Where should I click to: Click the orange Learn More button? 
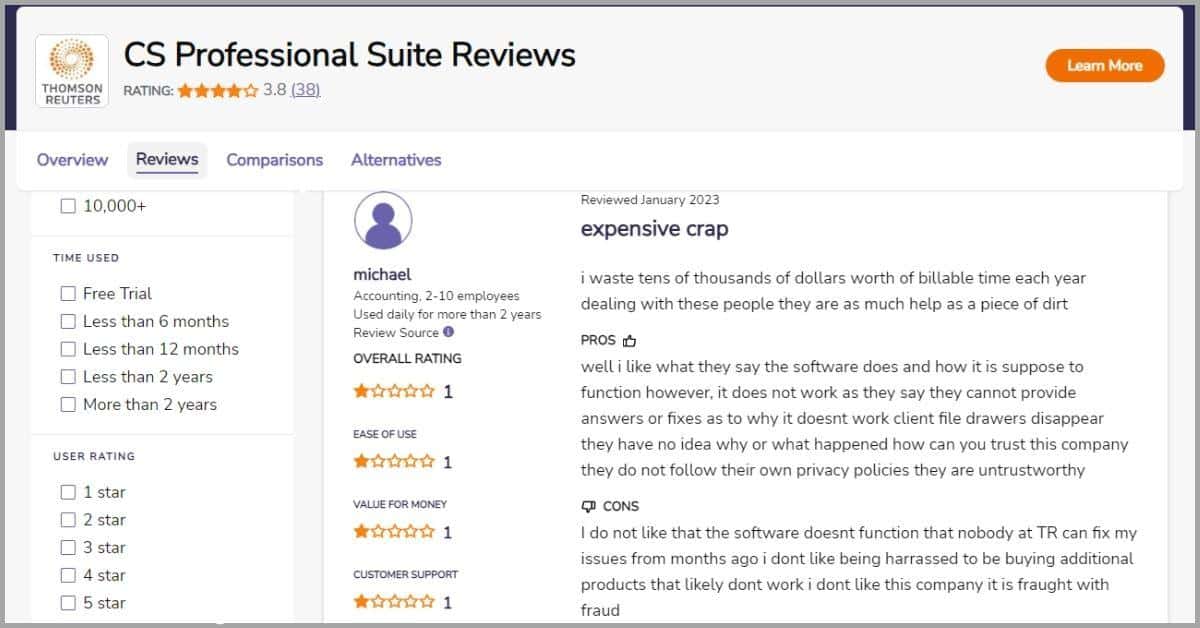tap(1105, 66)
